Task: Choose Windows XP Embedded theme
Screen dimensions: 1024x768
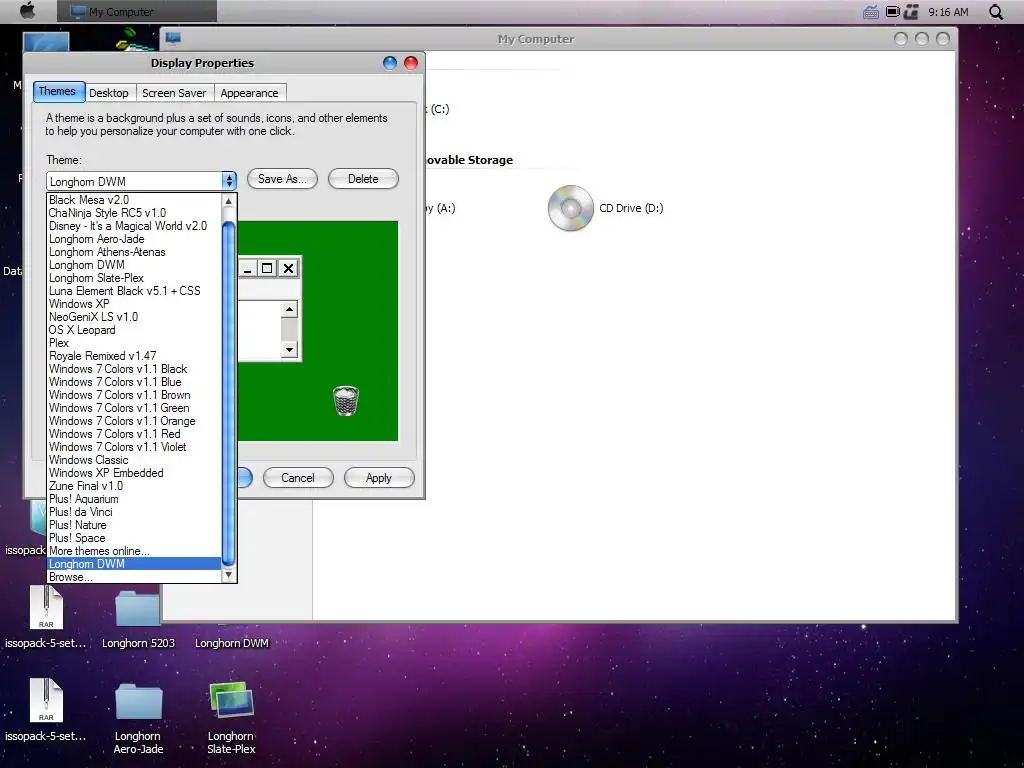Action: (135, 473)
